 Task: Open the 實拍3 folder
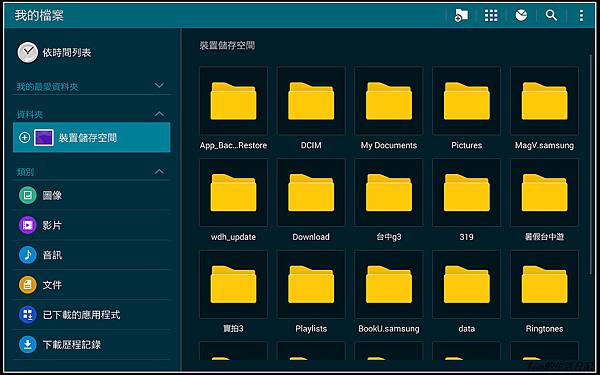pos(233,285)
